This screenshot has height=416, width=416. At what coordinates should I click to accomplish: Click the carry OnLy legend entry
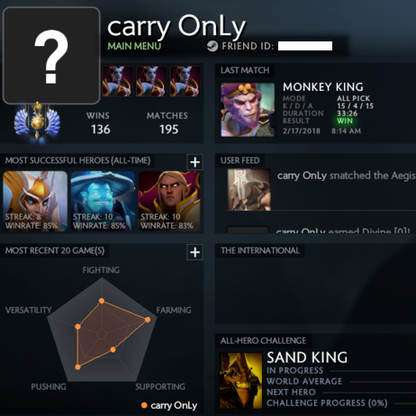coord(169,405)
